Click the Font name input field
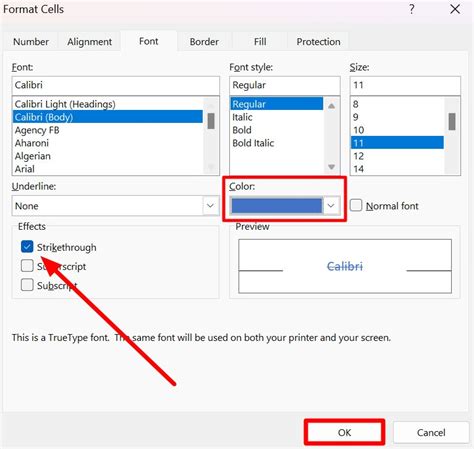474x449 pixels. click(116, 85)
